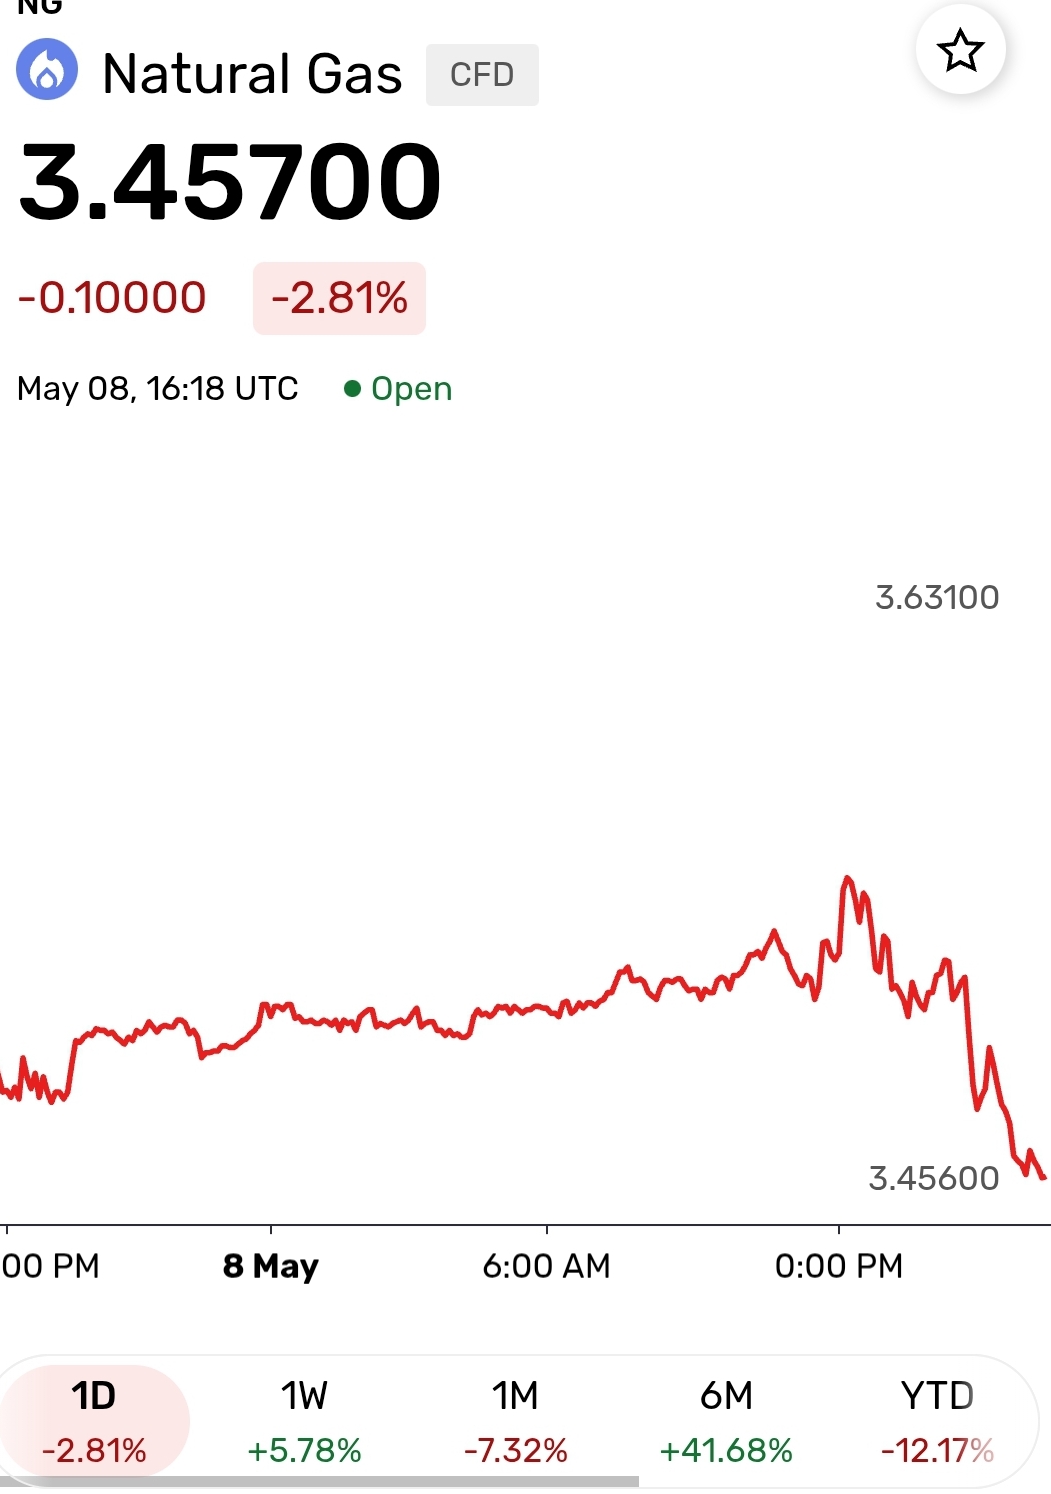
Task: Tap the 3.45700 current price
Action: (x=230, y=182)
